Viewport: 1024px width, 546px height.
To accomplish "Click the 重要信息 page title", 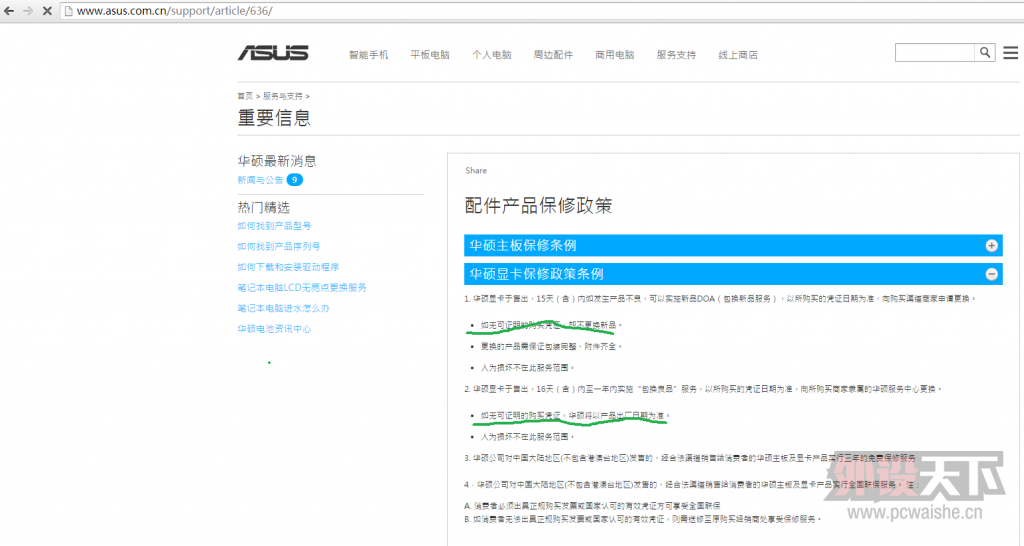I will point(274,118).
